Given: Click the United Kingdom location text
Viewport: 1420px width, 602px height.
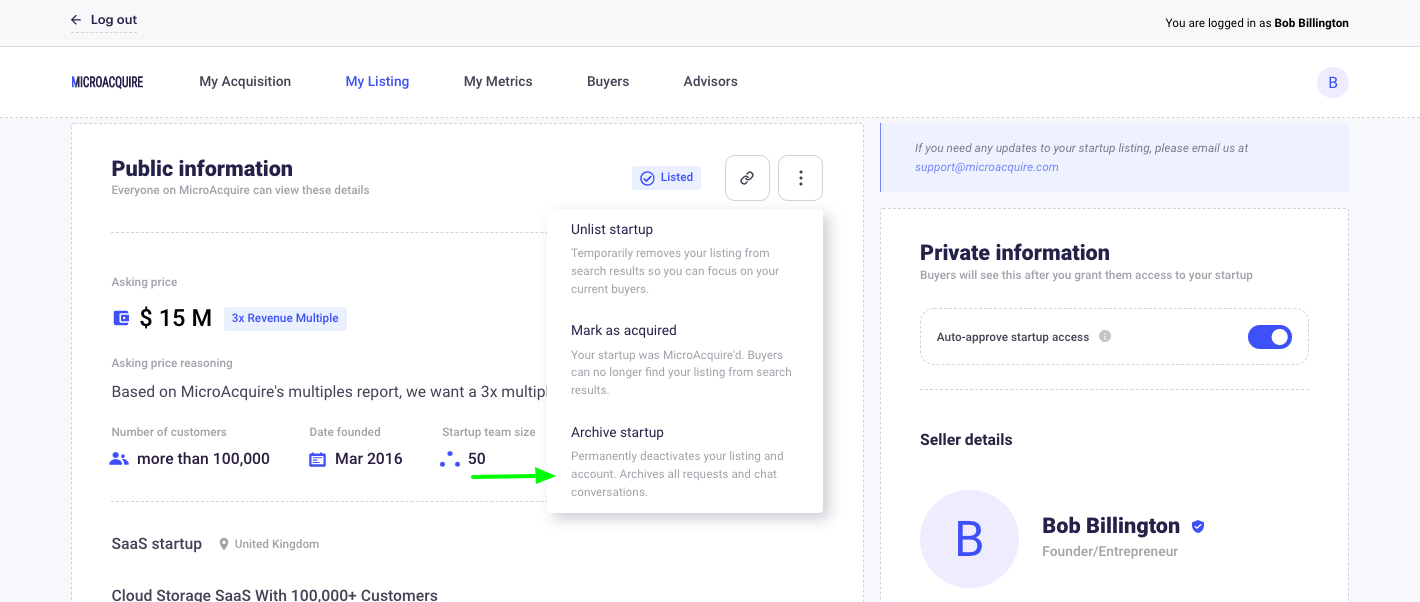Looking at the screenshot, I should (x=277, y=544).
